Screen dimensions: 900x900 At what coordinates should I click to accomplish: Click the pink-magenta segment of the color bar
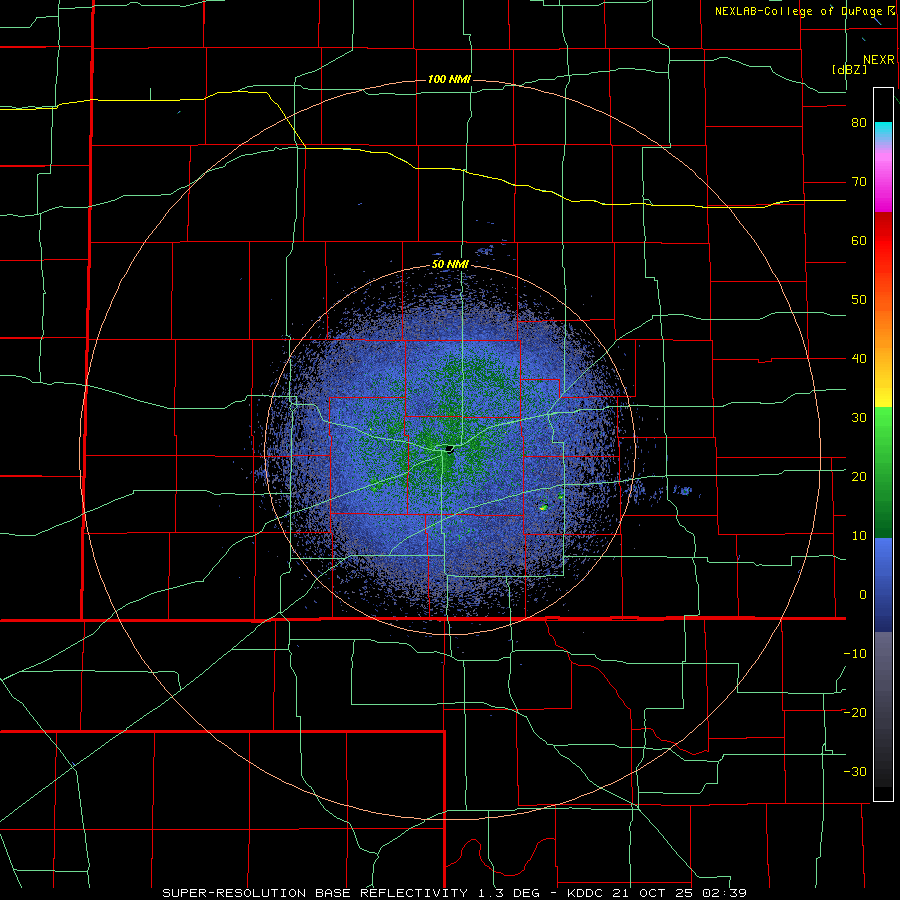pyautogui.click(x=883, y=178)
